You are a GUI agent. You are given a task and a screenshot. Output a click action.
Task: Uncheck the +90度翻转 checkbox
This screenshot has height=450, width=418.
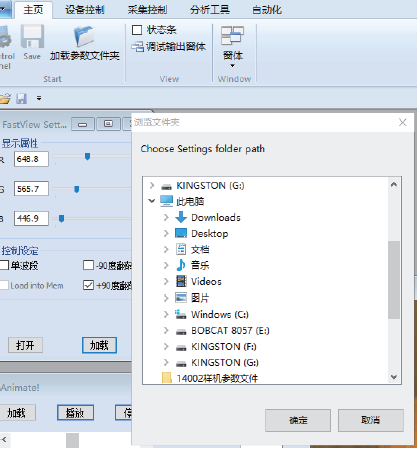tap(88, 285)
